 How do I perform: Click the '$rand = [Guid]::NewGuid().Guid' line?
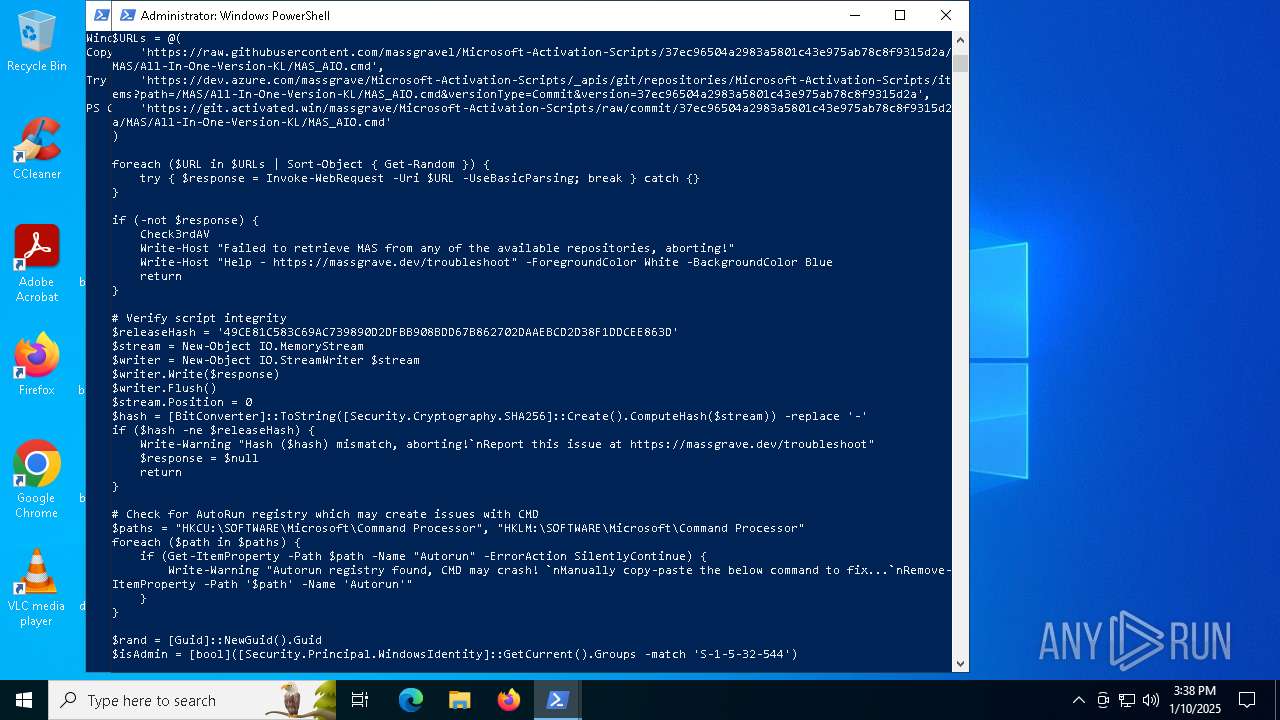click(217, 640)
